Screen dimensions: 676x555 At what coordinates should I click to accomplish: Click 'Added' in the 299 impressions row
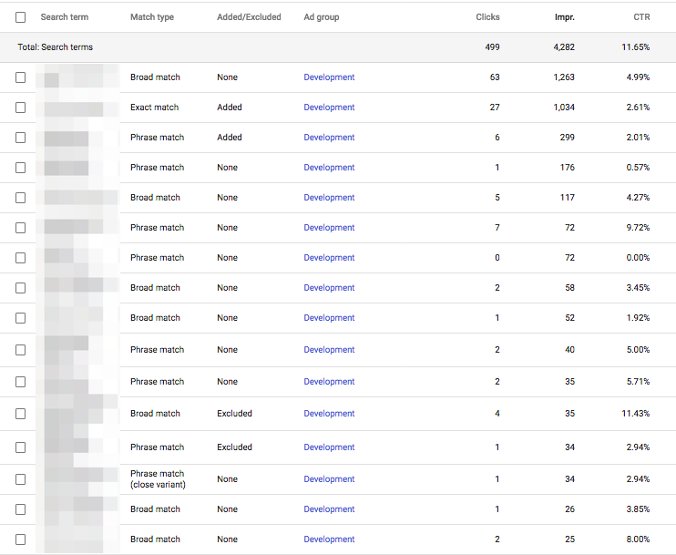[229, 138]
